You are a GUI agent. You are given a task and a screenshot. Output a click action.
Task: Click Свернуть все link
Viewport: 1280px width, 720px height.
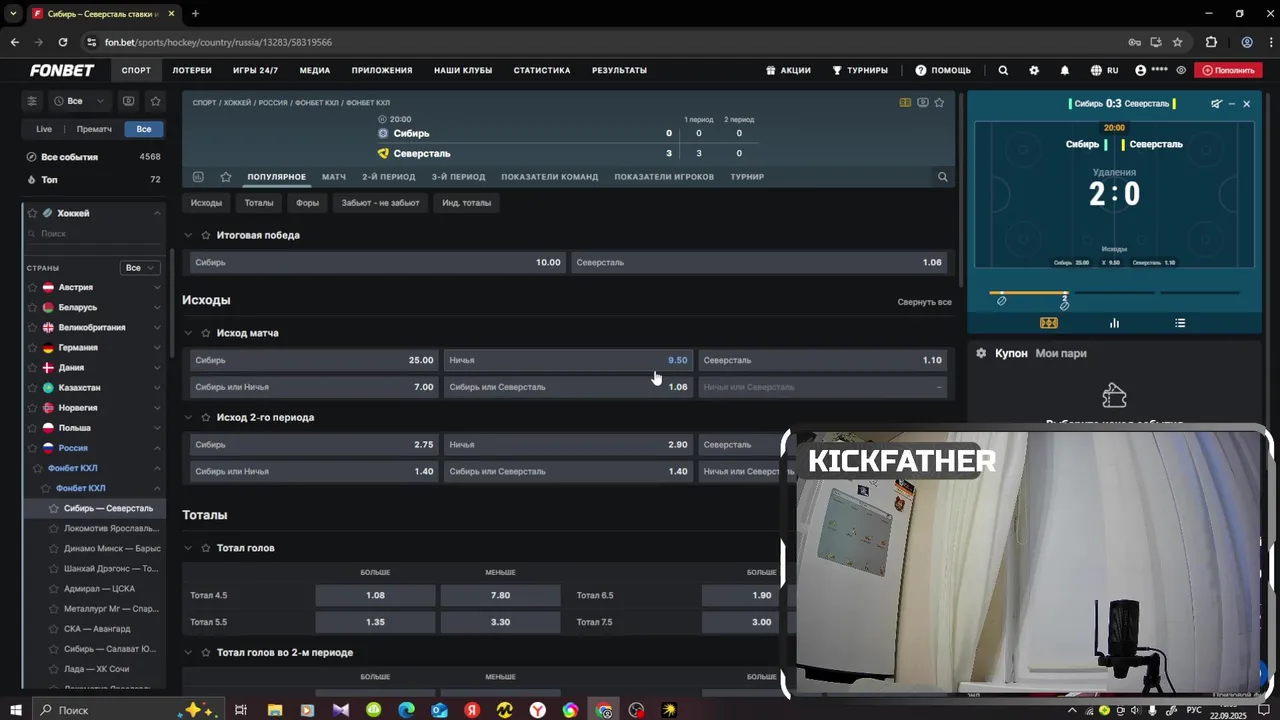(924, 302)
